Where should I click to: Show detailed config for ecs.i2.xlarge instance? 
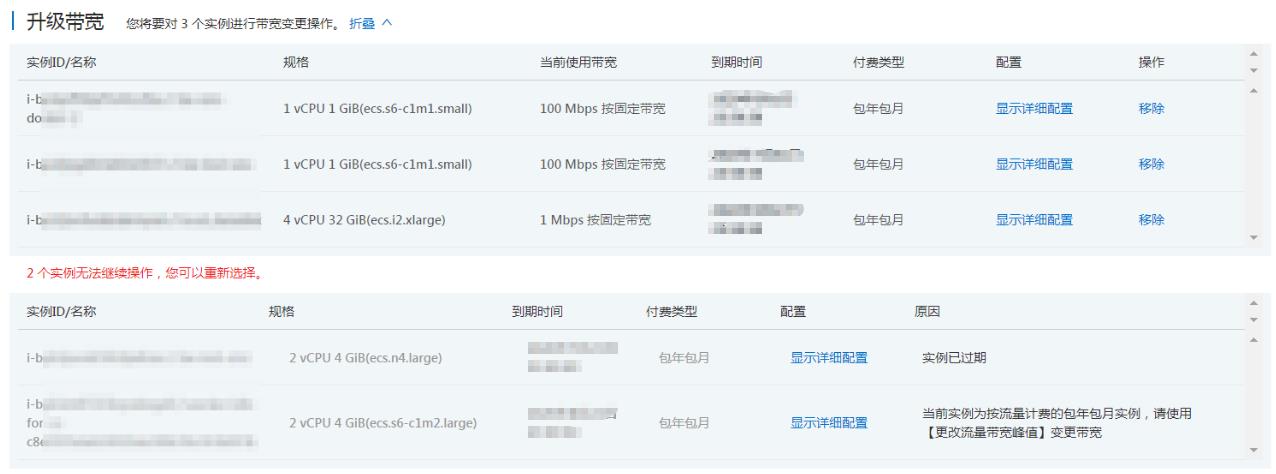[1034, 220]
